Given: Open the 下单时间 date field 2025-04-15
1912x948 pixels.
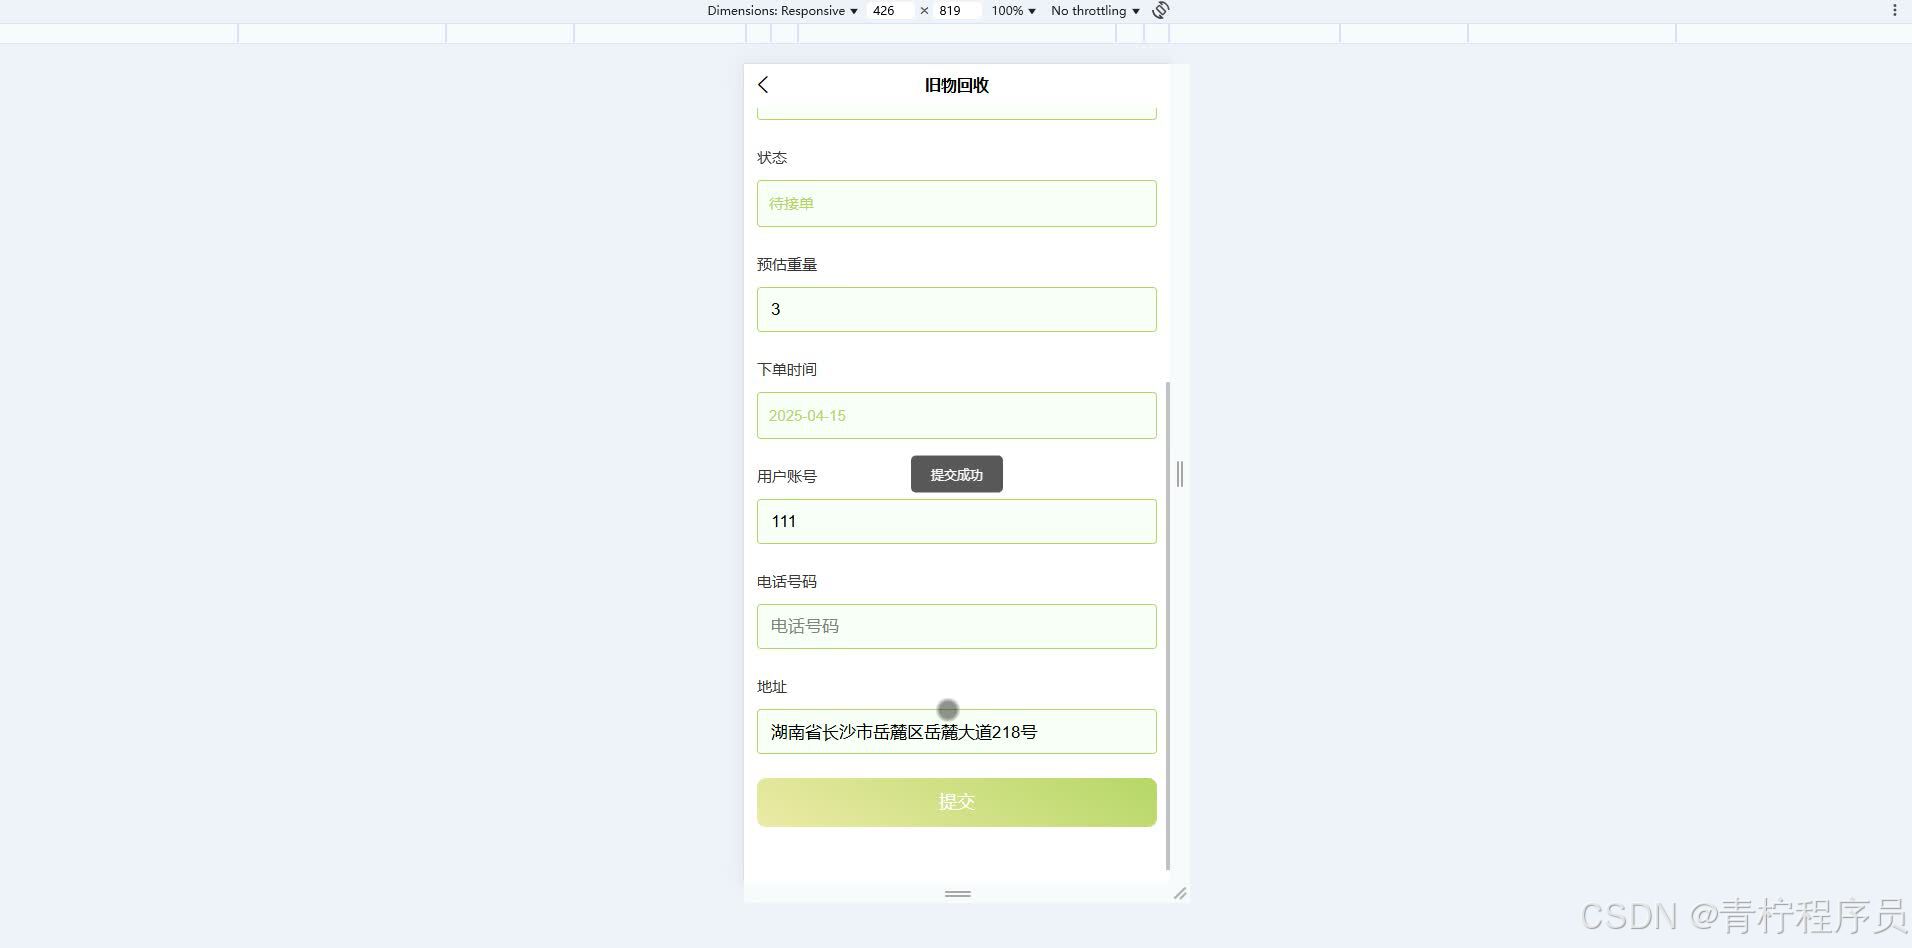Looking at the screenshot, I should [956, 415].
